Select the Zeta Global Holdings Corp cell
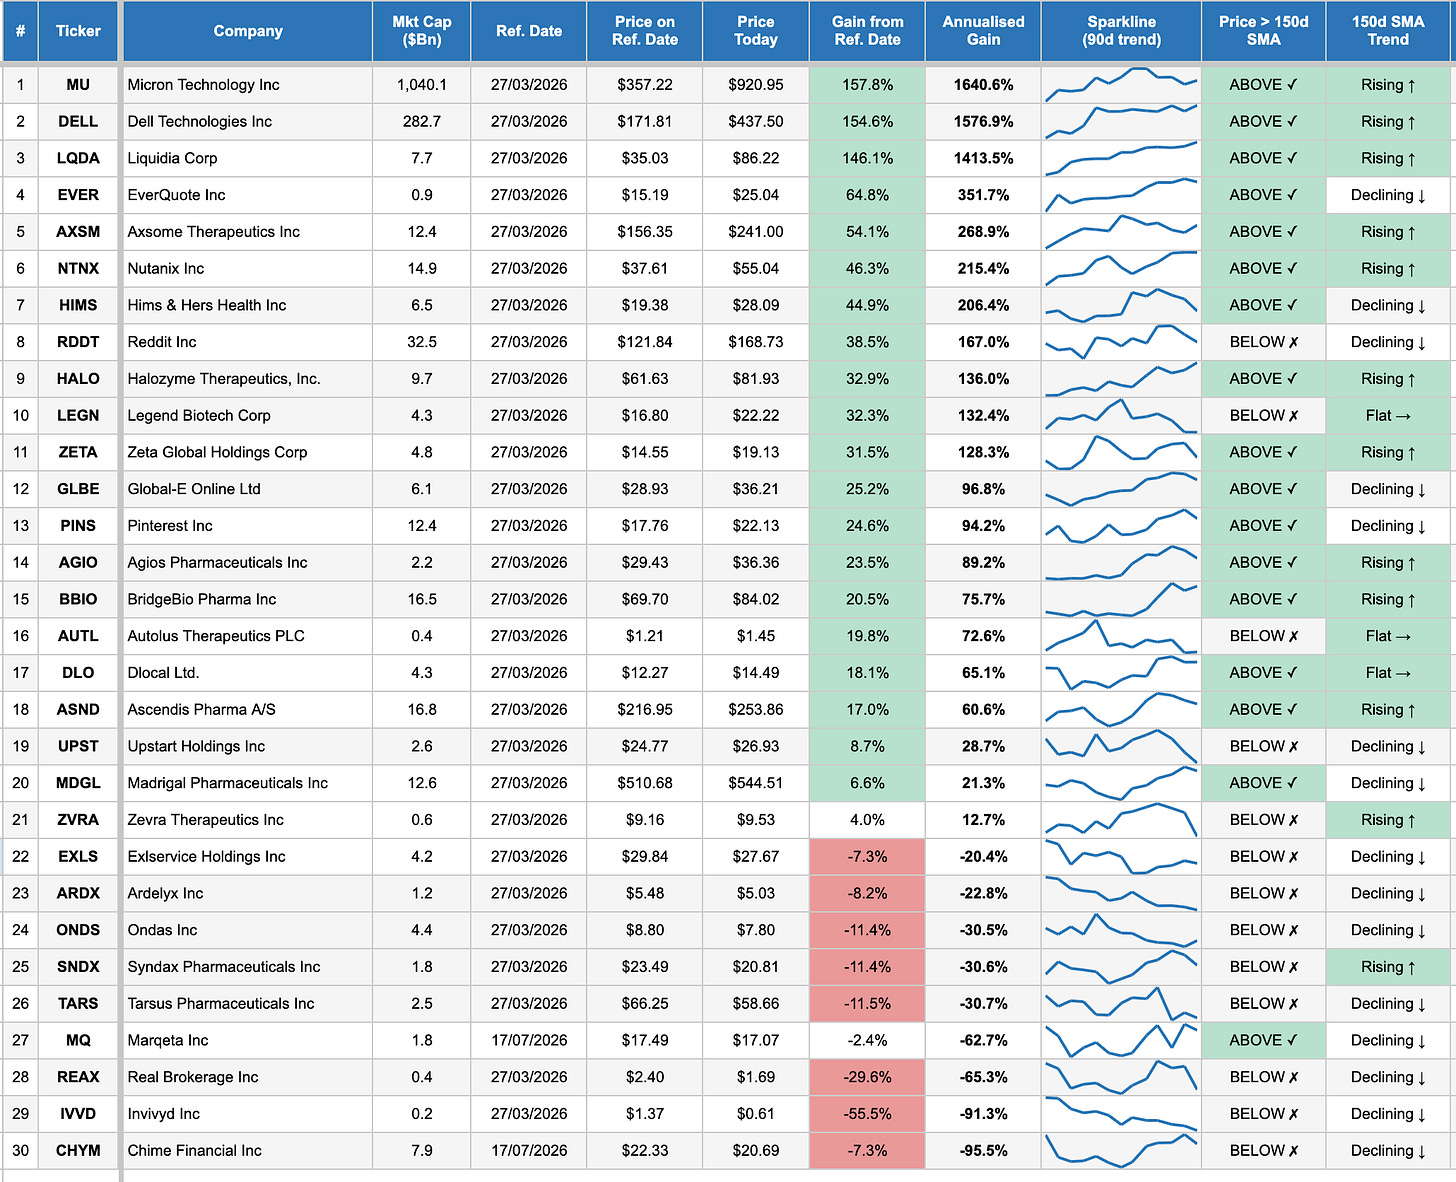The height and width of the screenshot is (1182, 1456). [248, 452]
